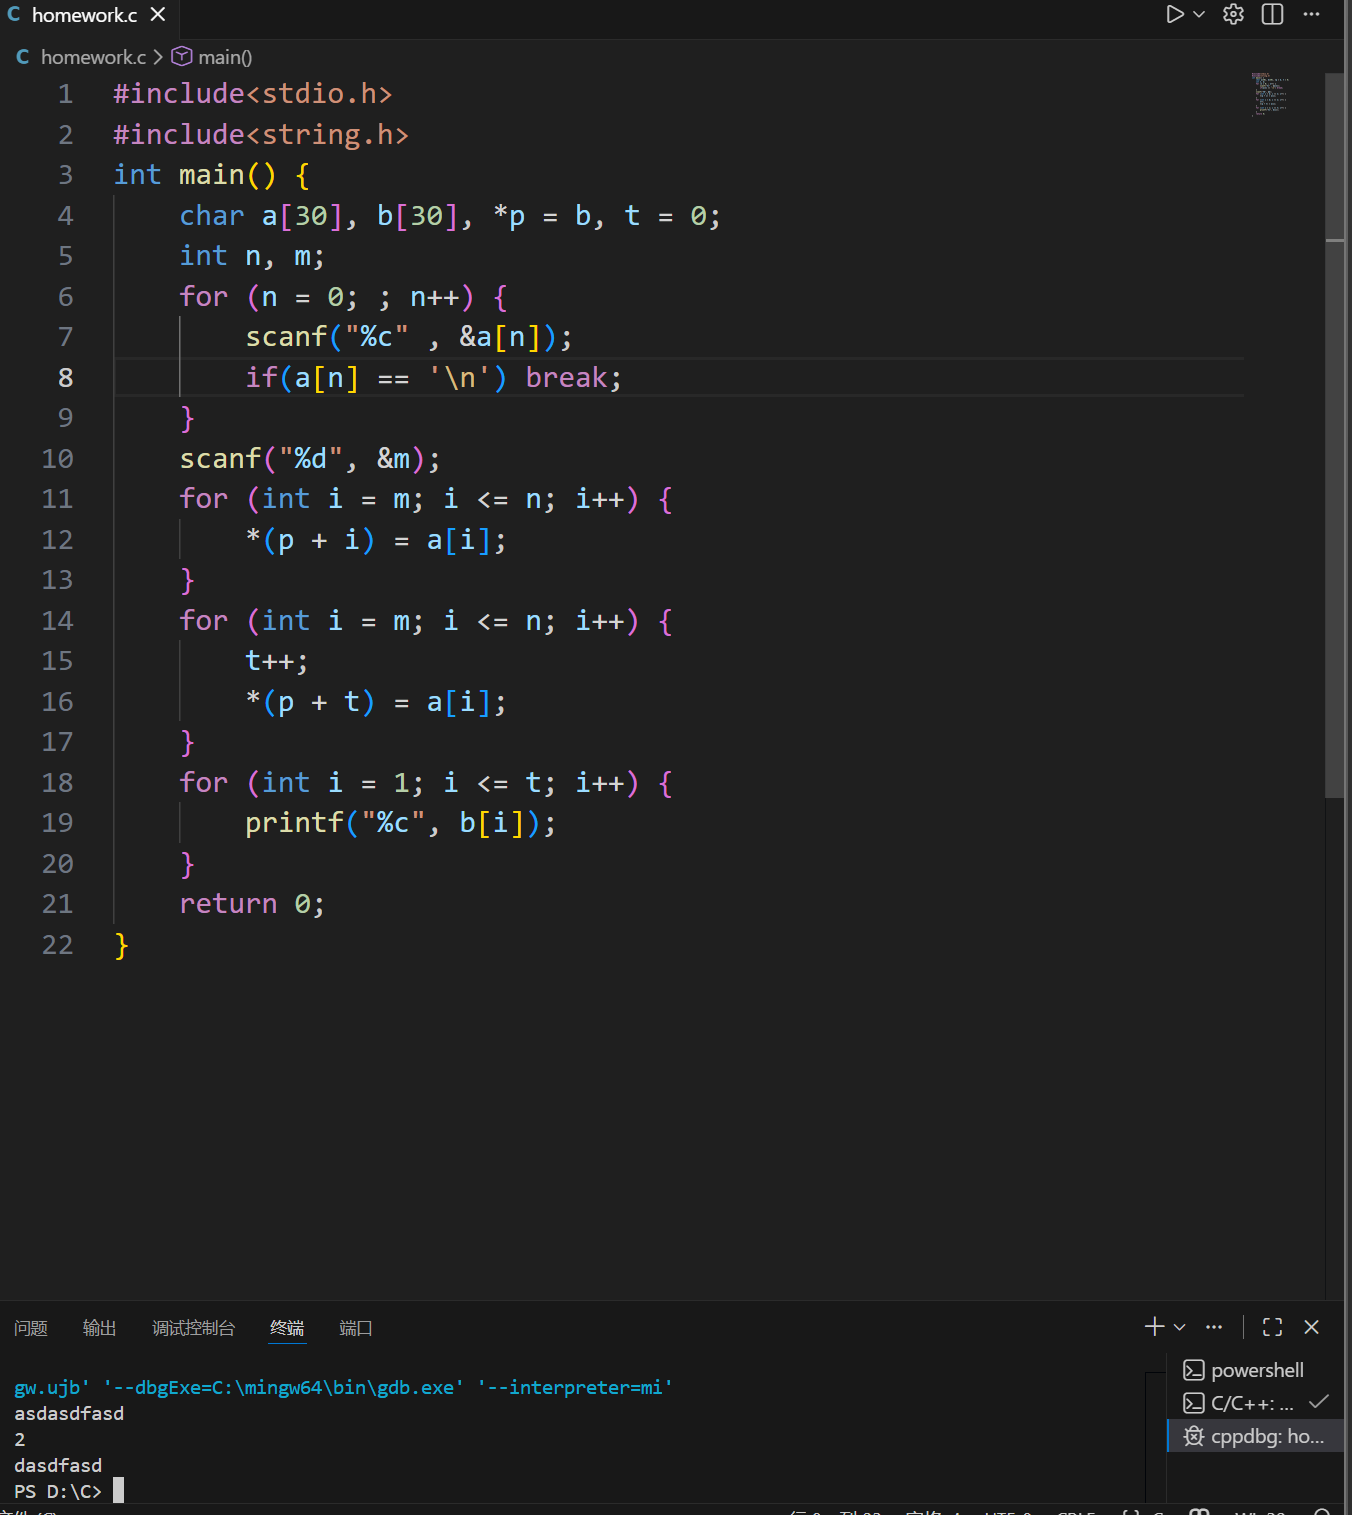Open terminal panel more actions ellipsis
Image resolution: width=1352 pixels, height=1515 pixels.
coord(1214,1327)
